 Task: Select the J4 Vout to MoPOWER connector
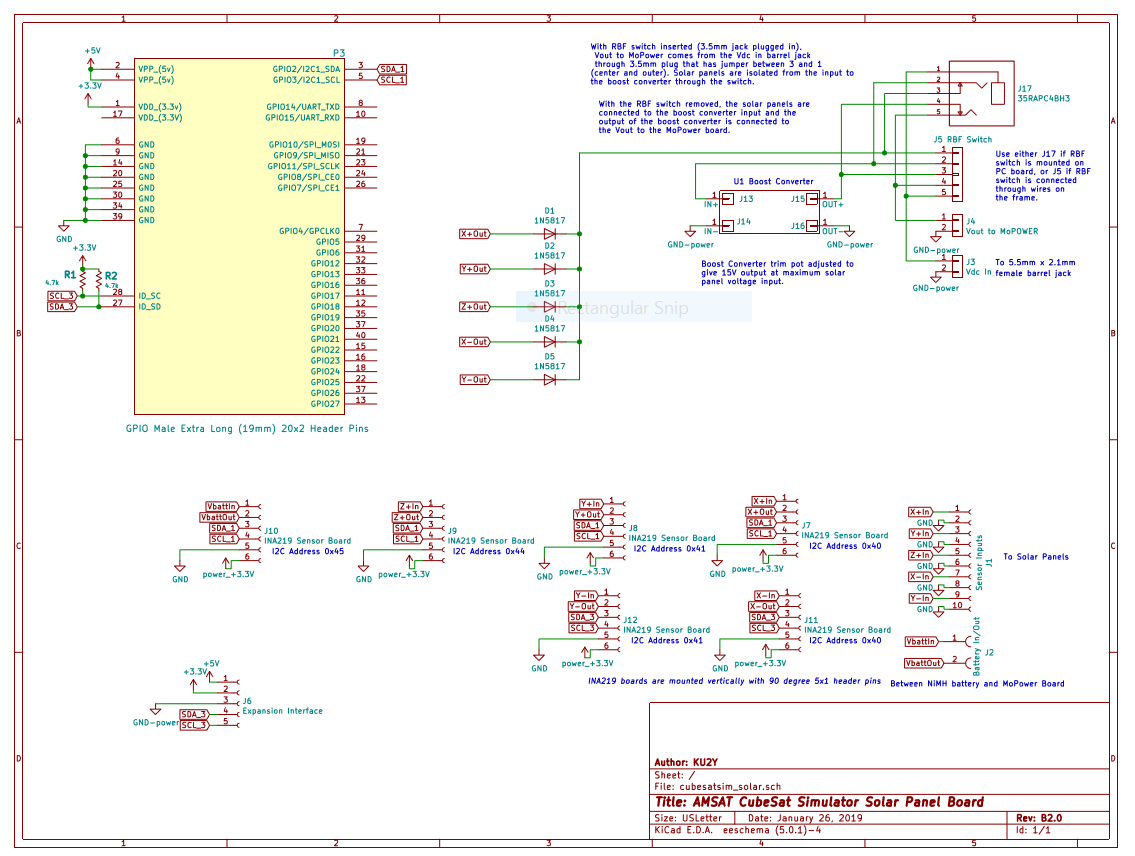(x=955, y=221)
